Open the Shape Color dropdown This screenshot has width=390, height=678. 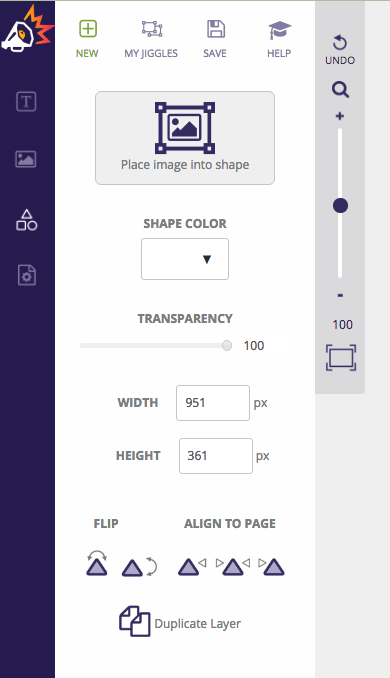point(185,259)
